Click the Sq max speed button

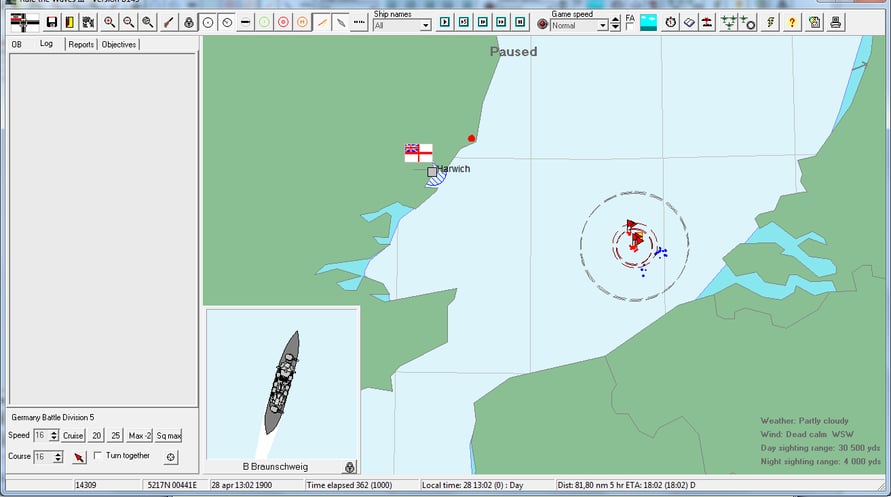(x=169, y=436)
